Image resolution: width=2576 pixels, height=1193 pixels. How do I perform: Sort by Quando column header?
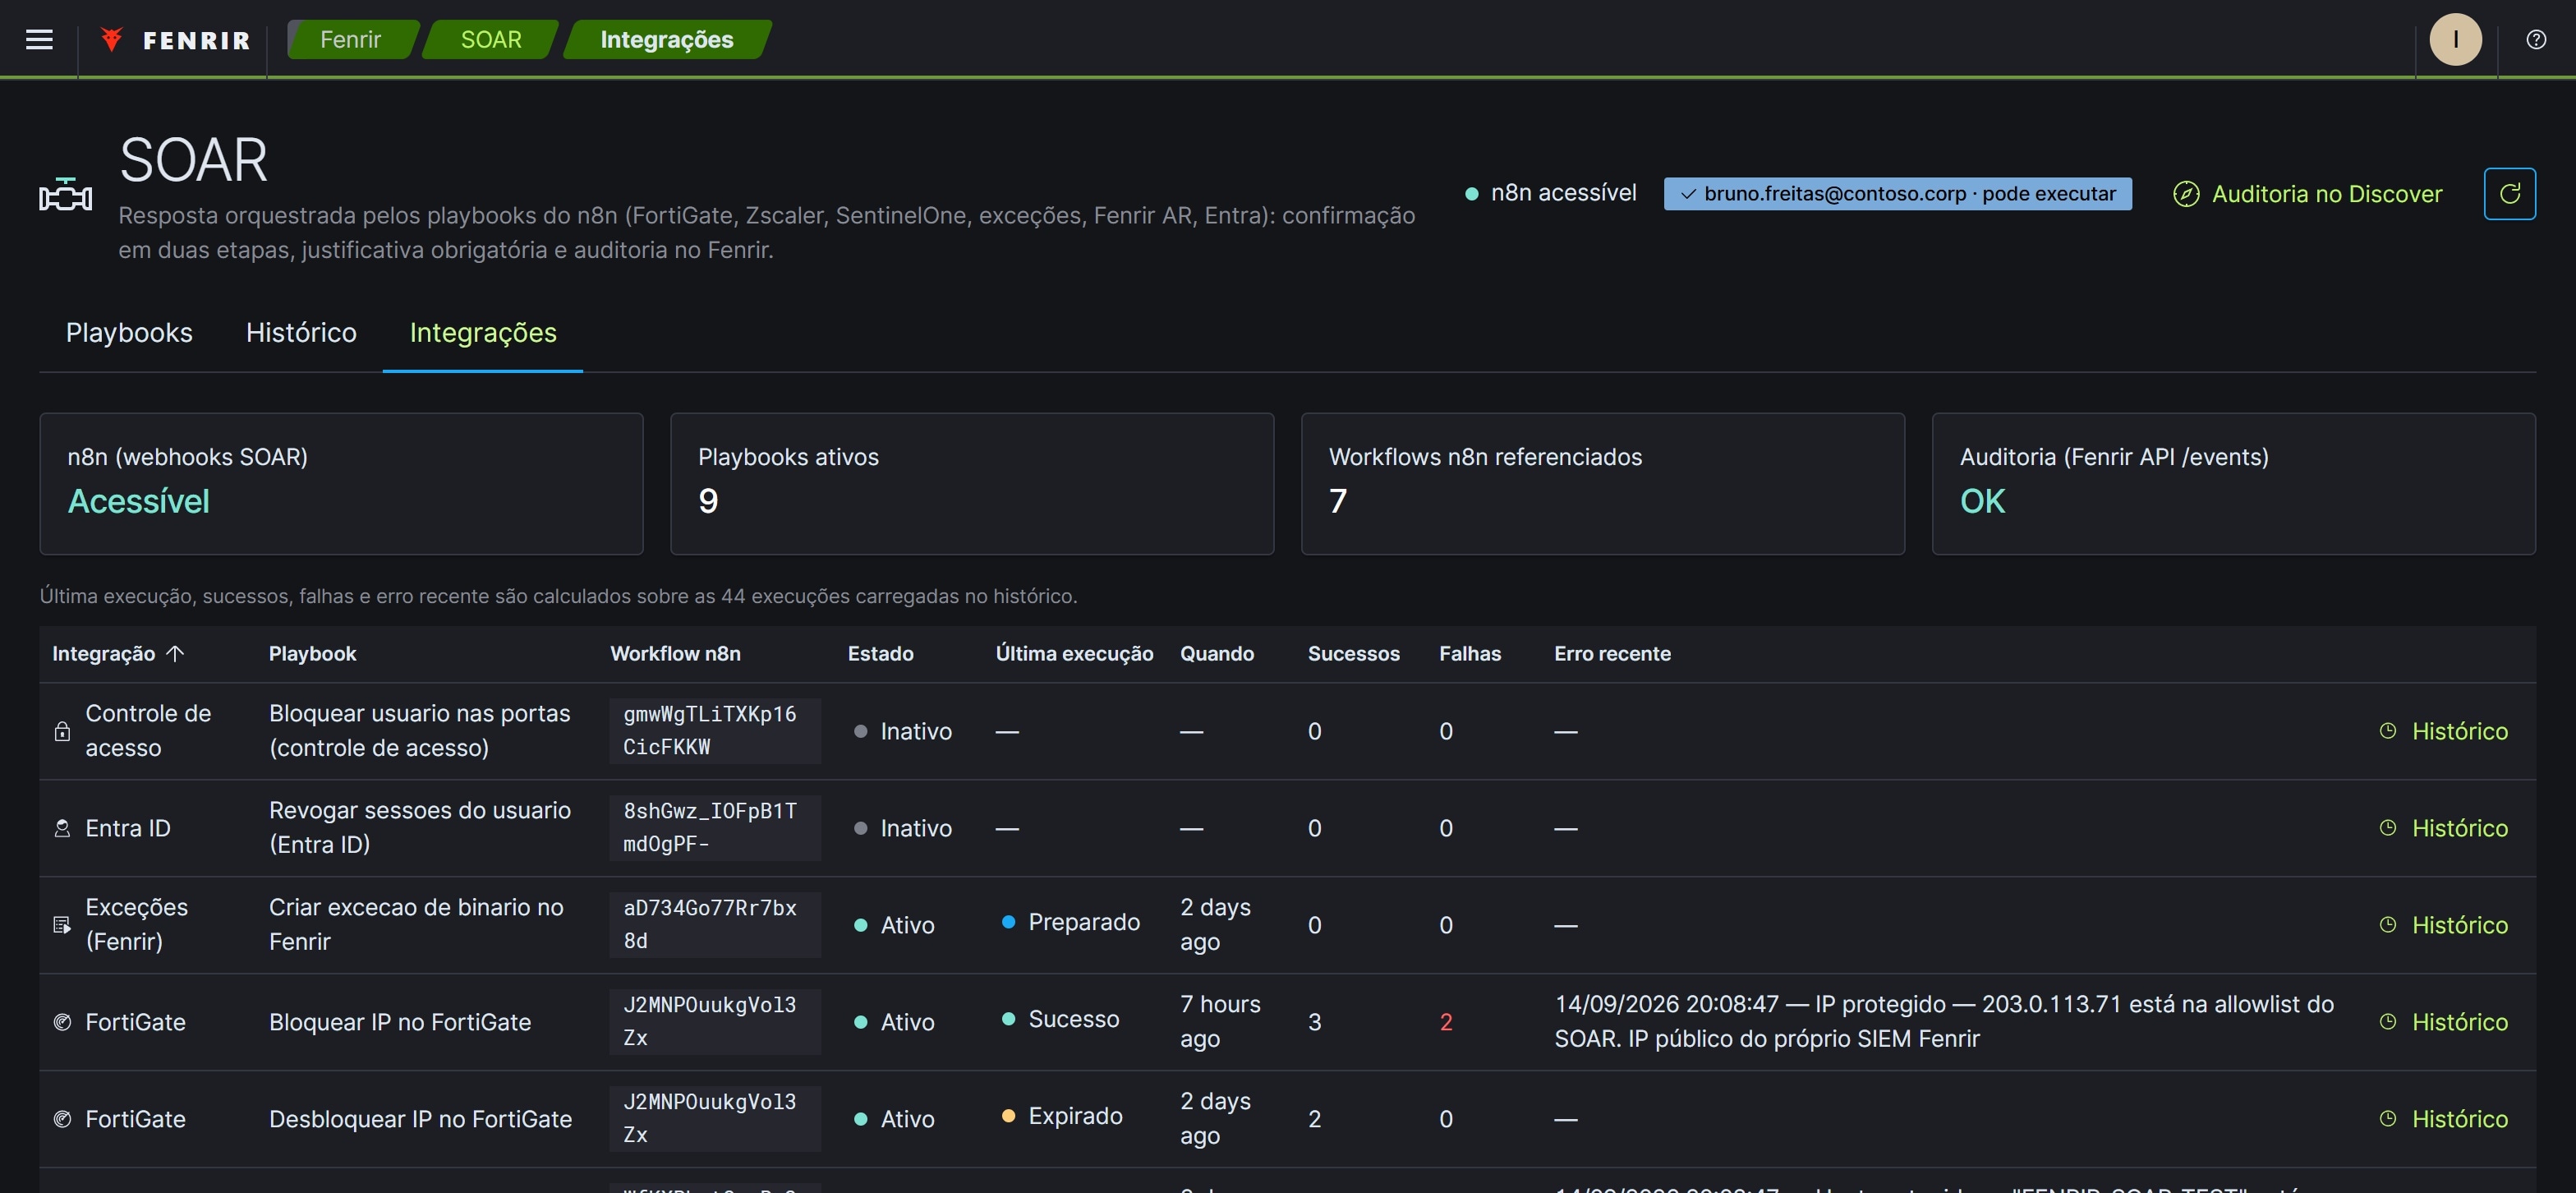point(1216,654)
